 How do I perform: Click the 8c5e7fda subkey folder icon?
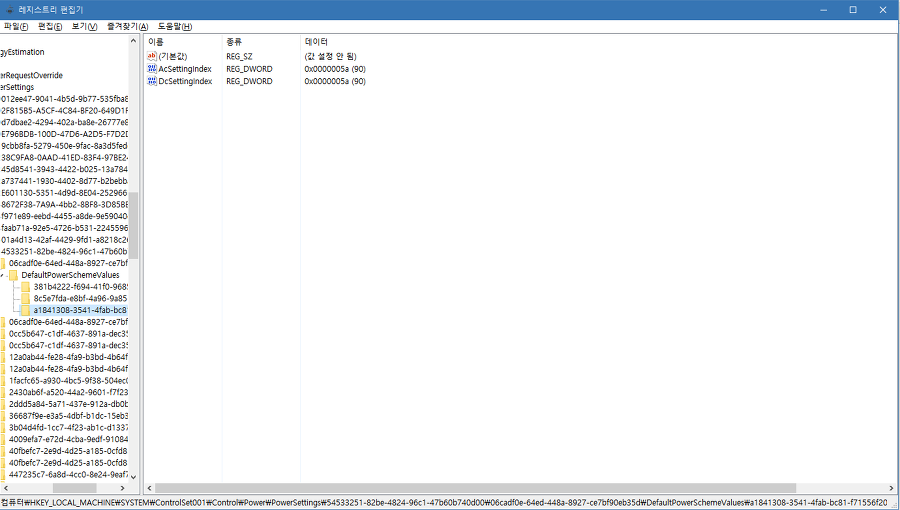click(x=26, y=298)
